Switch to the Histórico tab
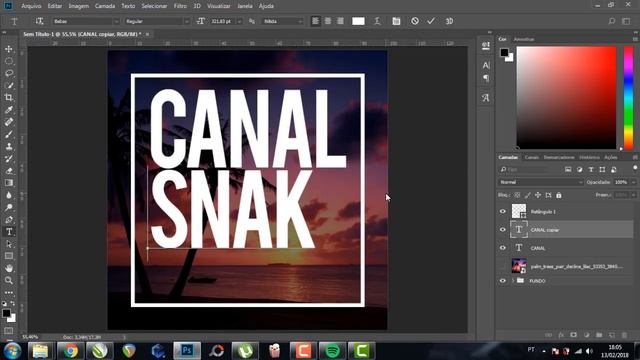Image resolution: width=640 pixels, height=360 pixels. (589, 157)
